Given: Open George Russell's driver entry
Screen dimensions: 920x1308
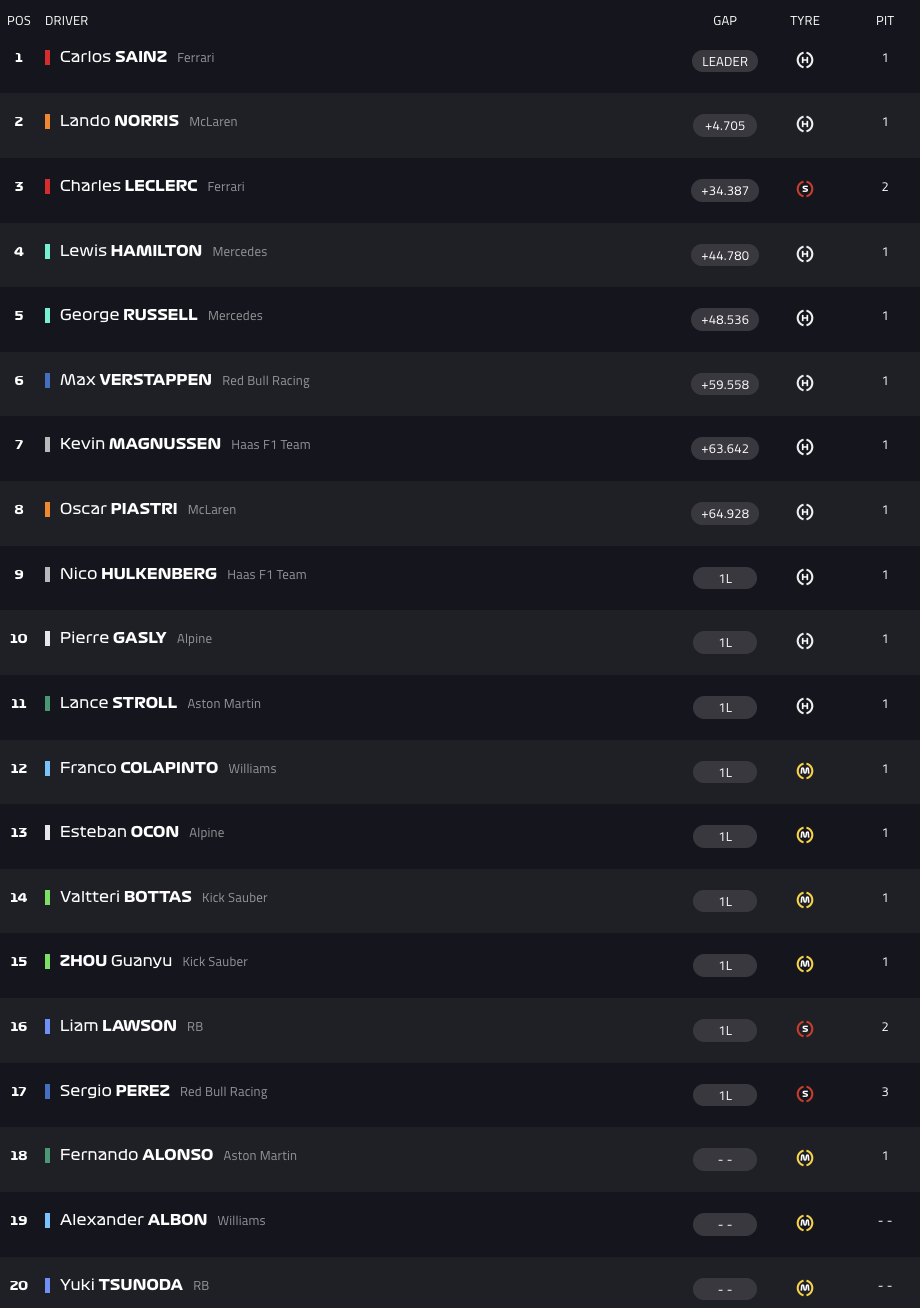Looking at the screenshot, I should click(x=129, y=315).
